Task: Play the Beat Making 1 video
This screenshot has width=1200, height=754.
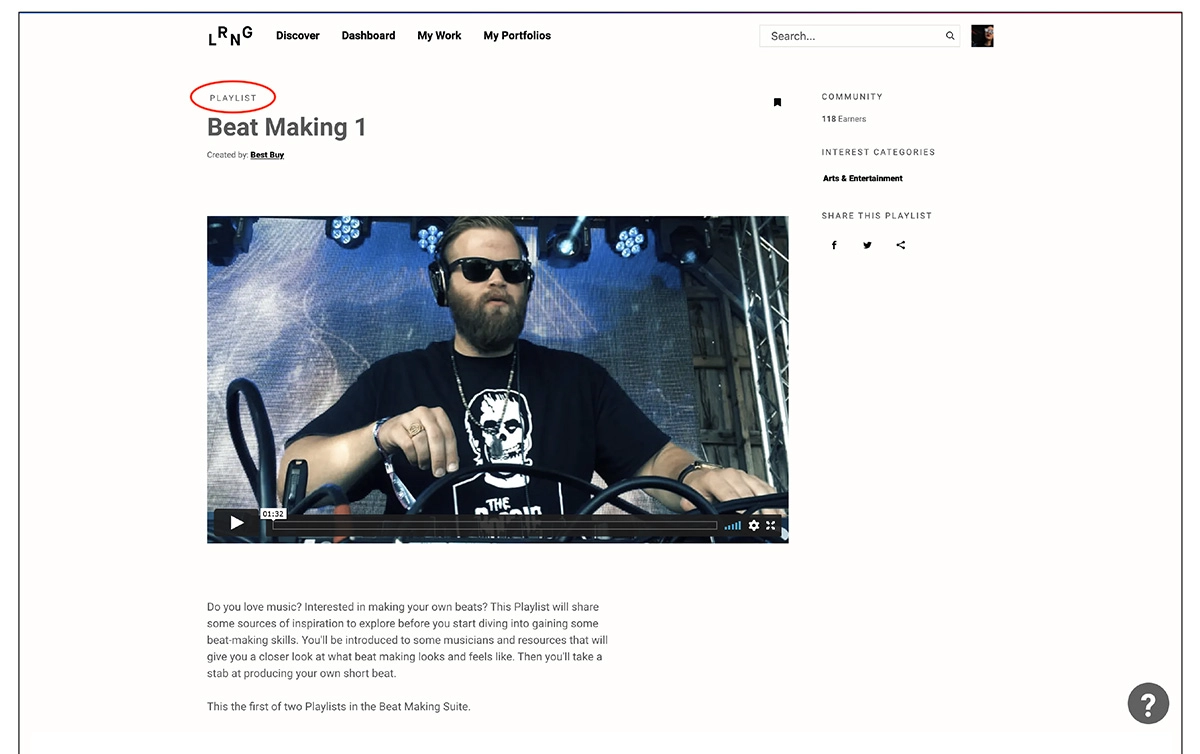Action: 236,522
